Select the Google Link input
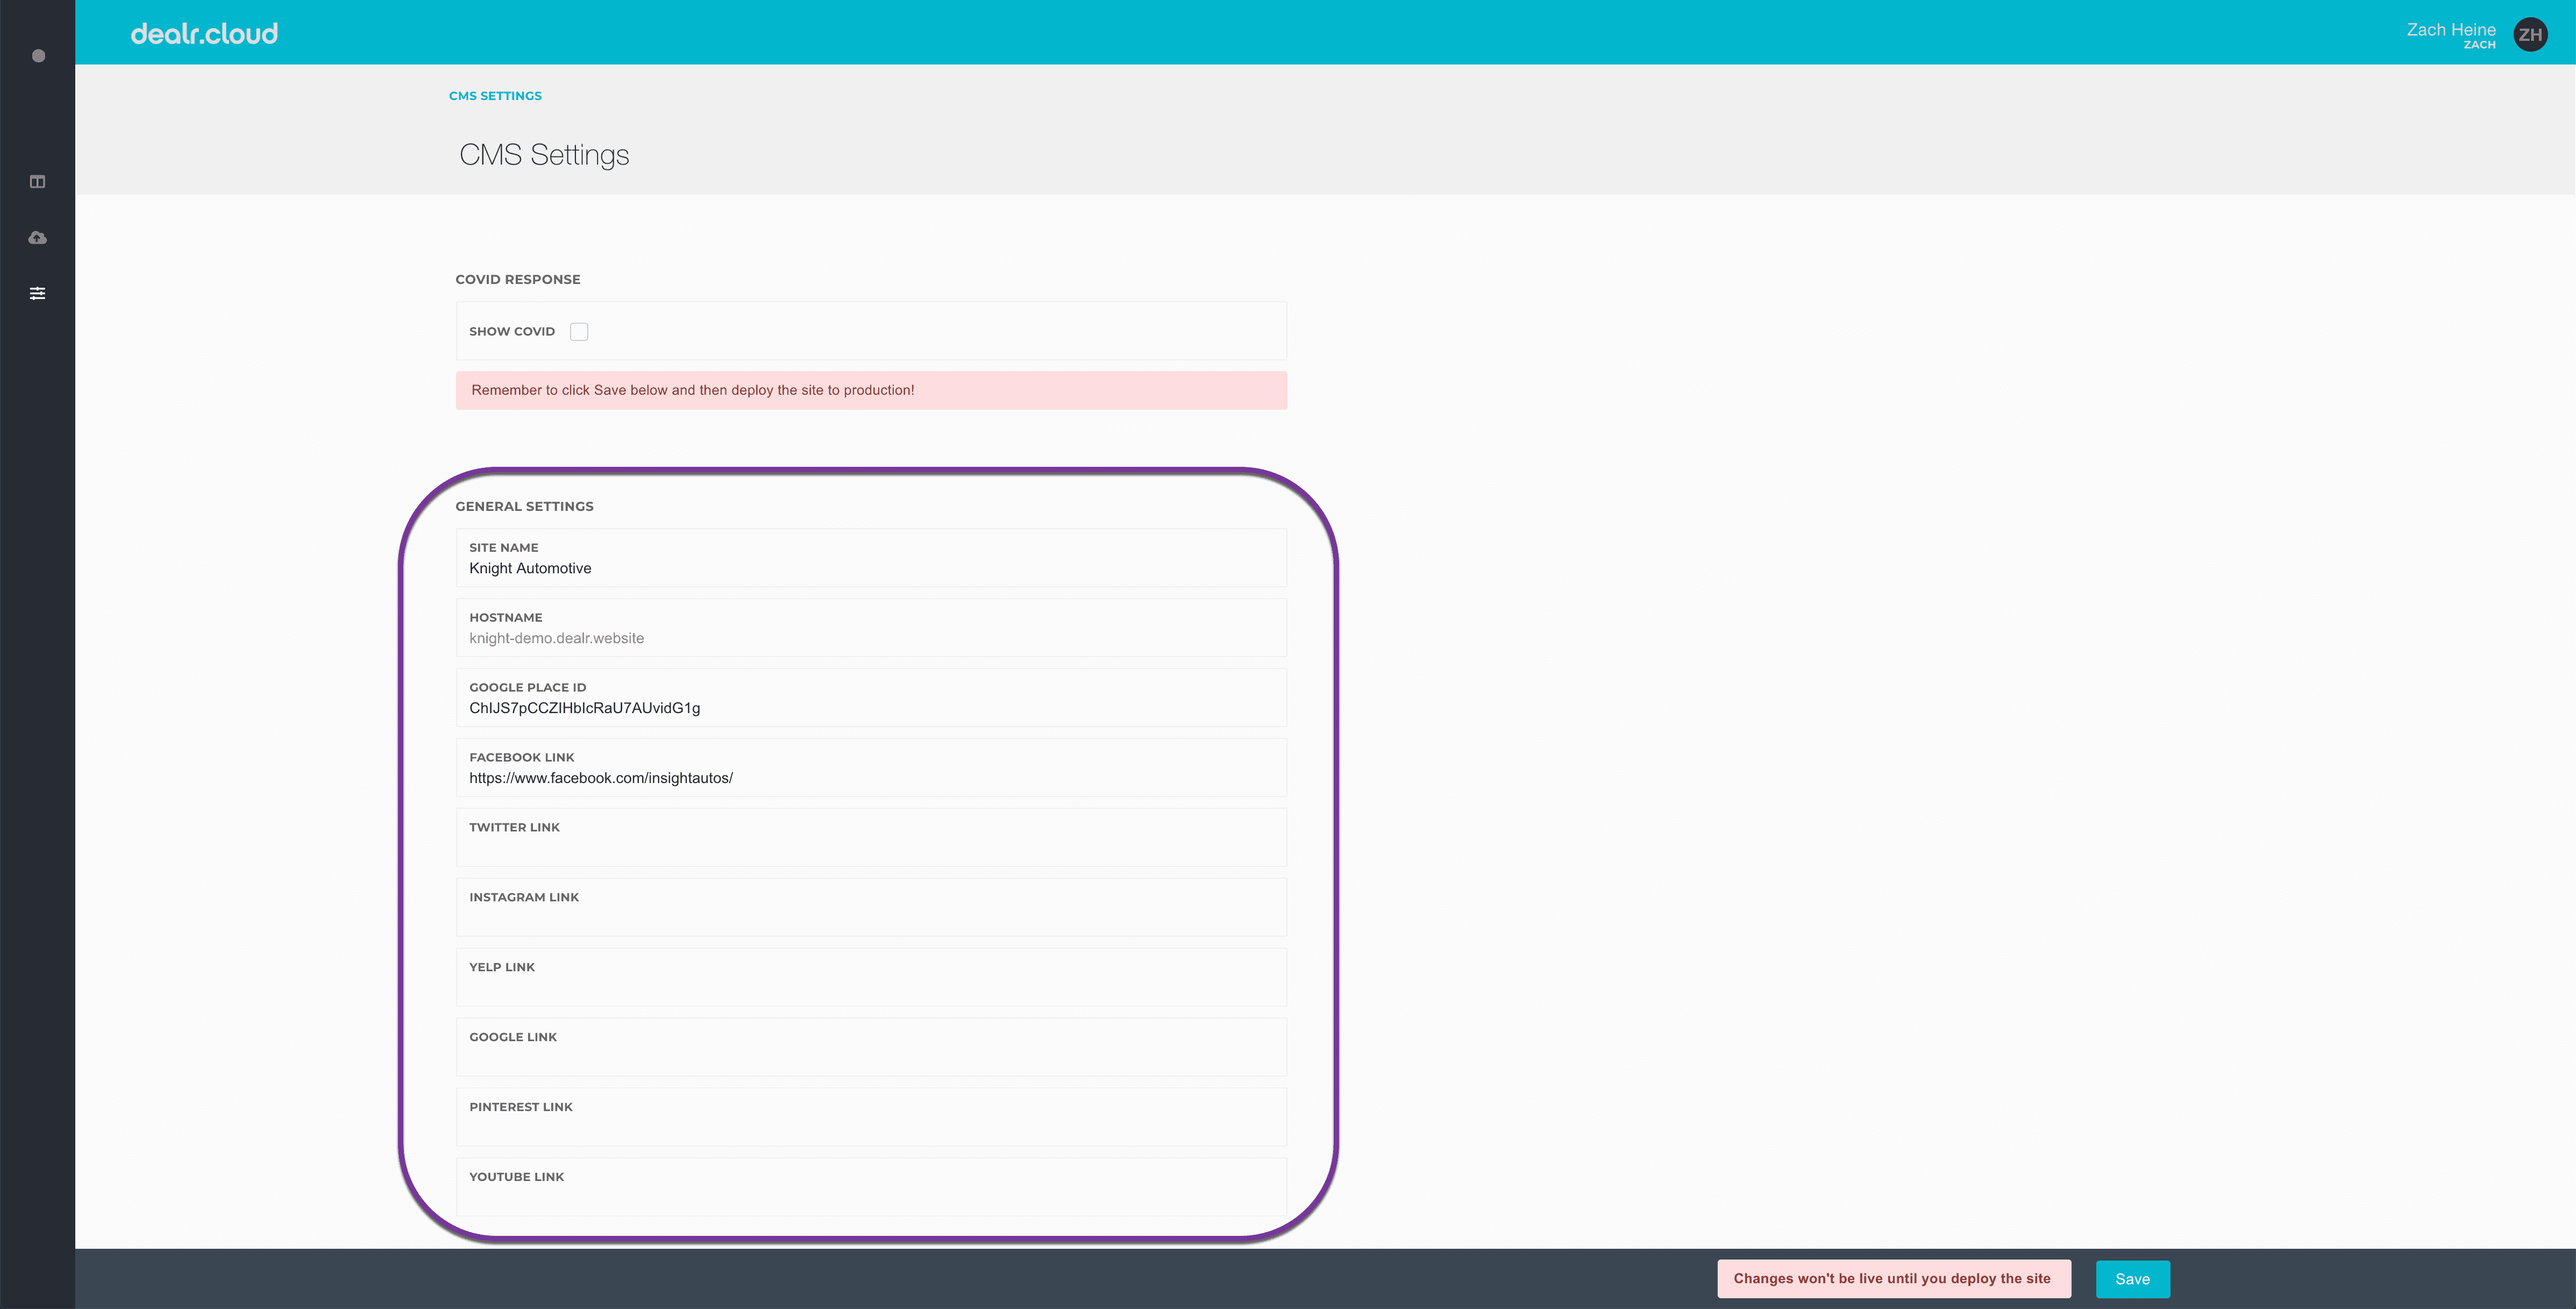 [x=870, y=1057]
